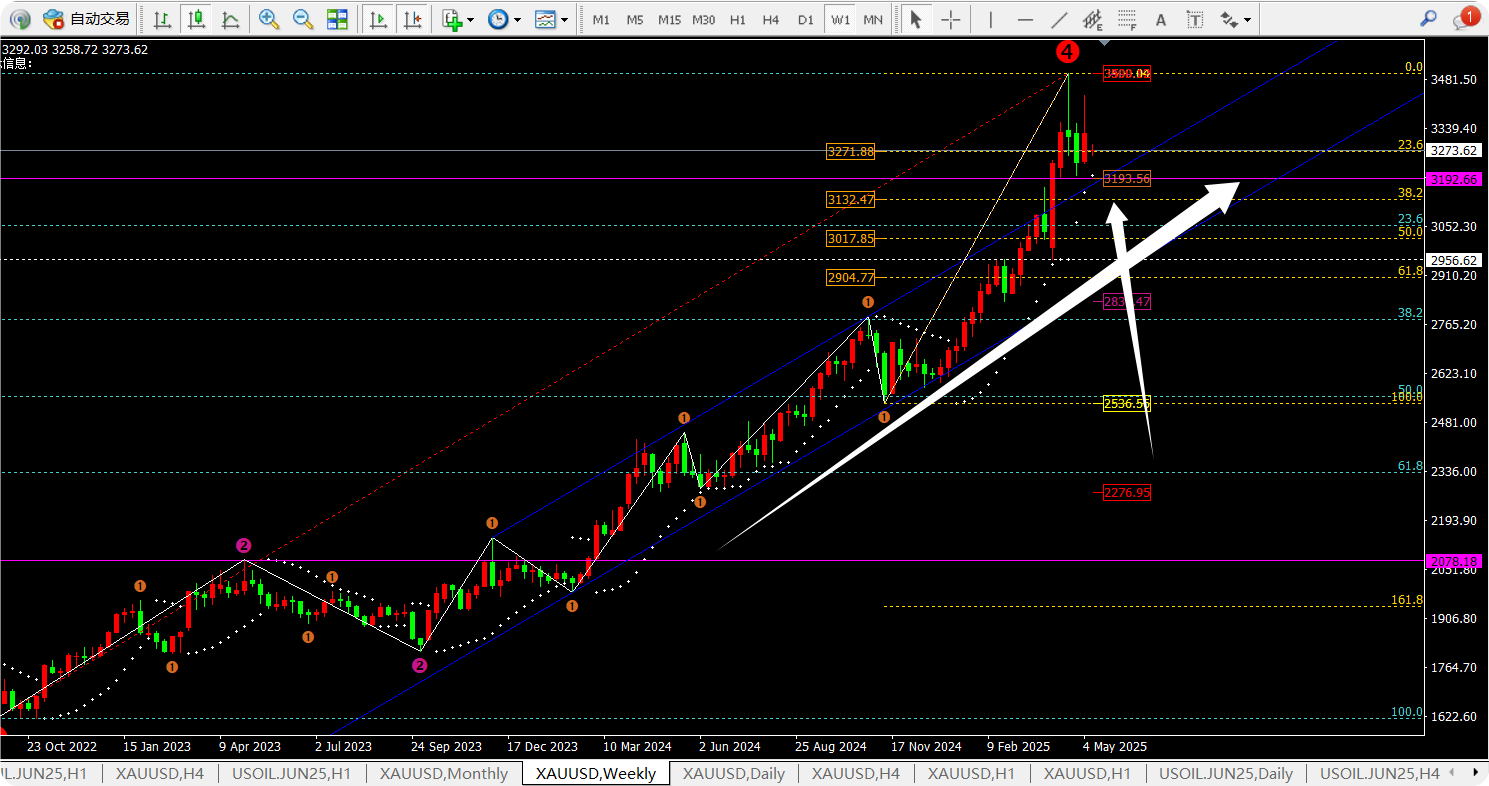Open the XAUUSD,Monthly chart tab

[443, 774]
